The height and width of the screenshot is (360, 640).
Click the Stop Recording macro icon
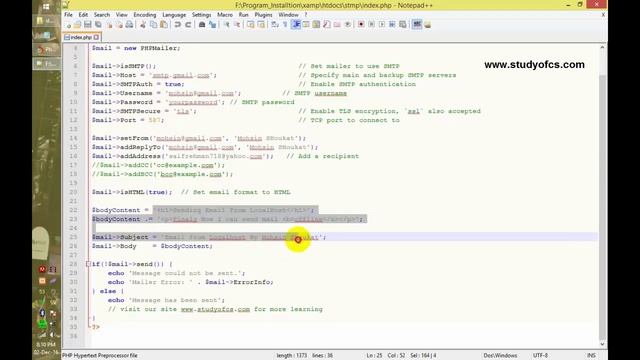click(x=371, y=25)
